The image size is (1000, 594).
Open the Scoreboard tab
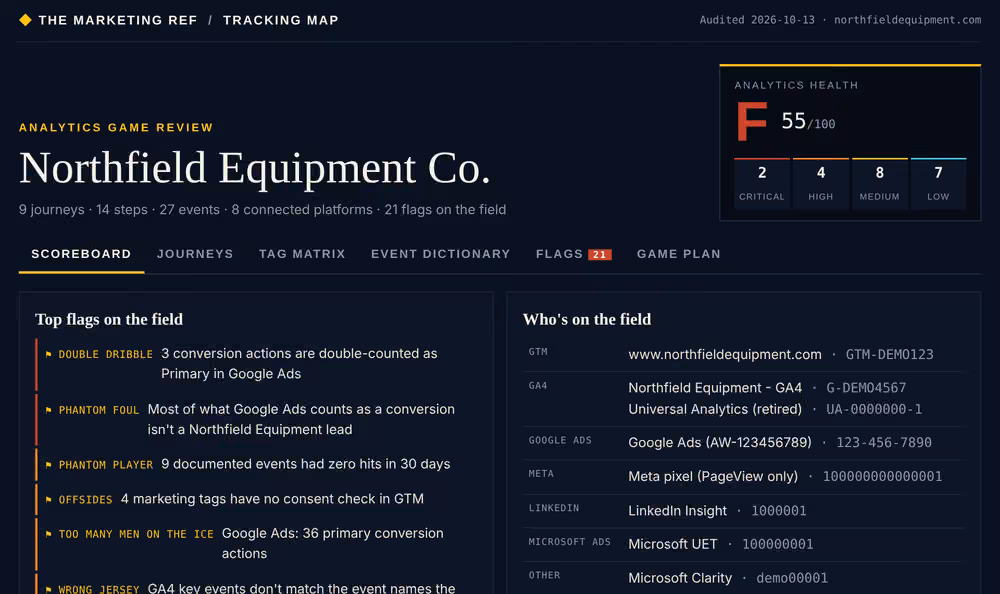(81, 254)
